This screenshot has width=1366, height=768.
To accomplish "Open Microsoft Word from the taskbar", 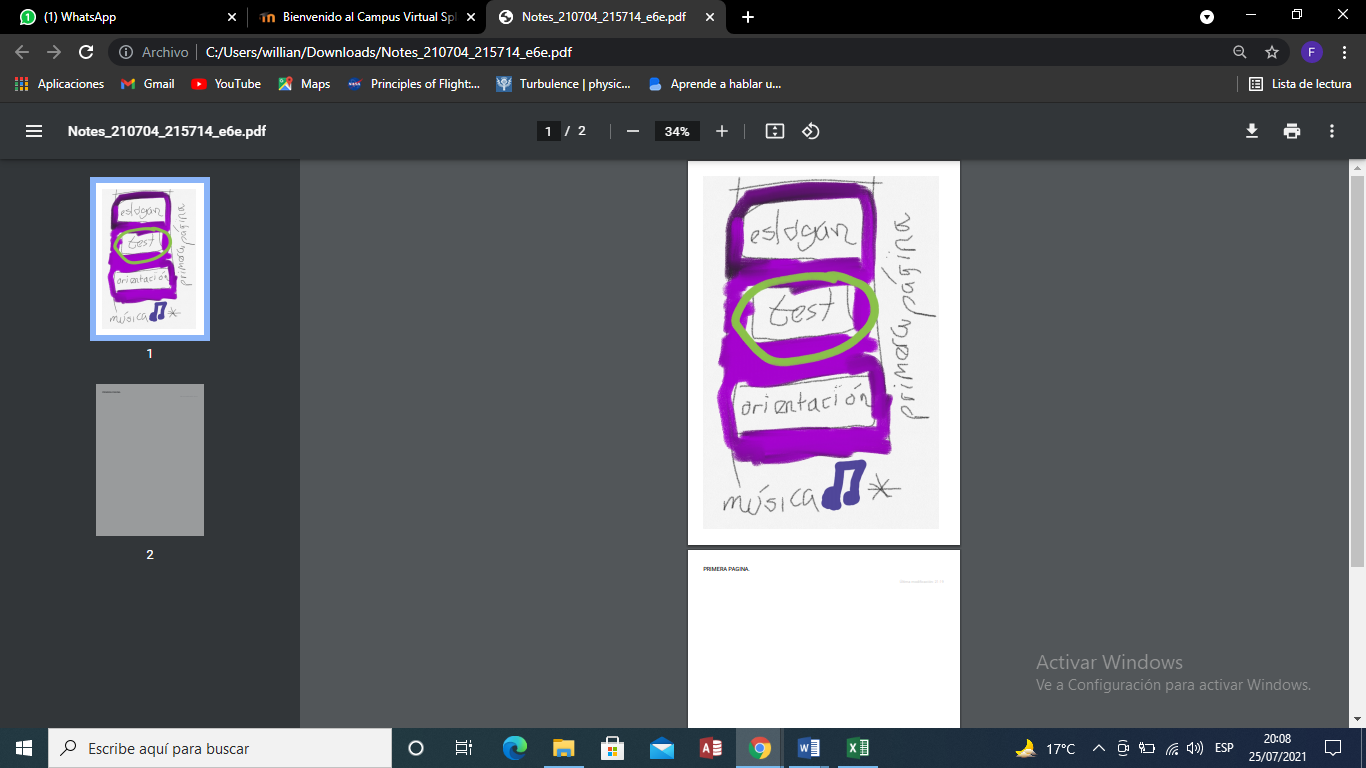I will click(809, 748).
